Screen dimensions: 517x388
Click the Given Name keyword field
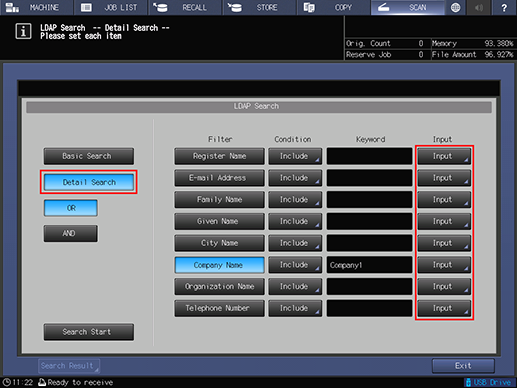[x=370, y=221]
